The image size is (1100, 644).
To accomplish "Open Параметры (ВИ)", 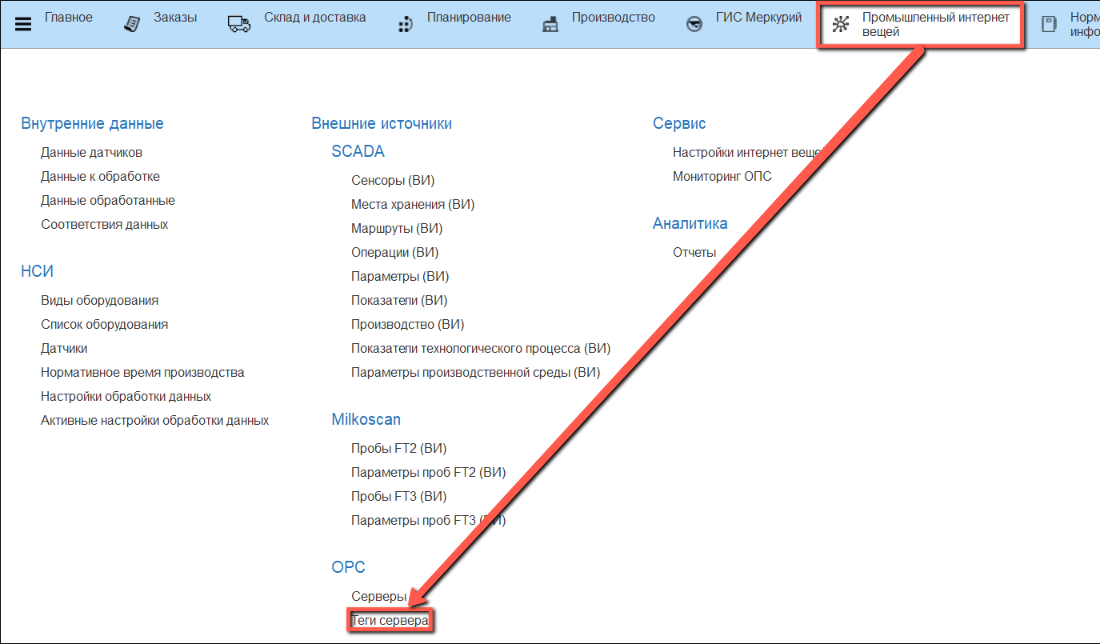I will (400, 276).
